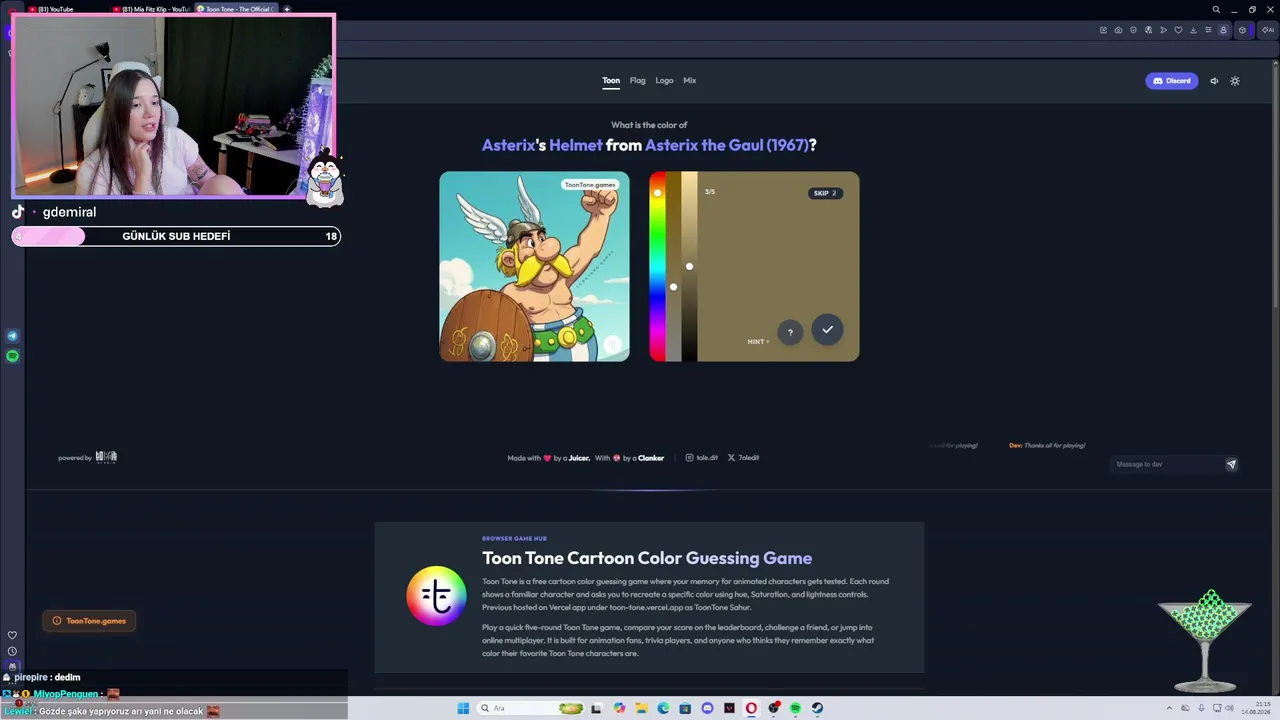Click the Juicer credit link

tap(579, 458)
